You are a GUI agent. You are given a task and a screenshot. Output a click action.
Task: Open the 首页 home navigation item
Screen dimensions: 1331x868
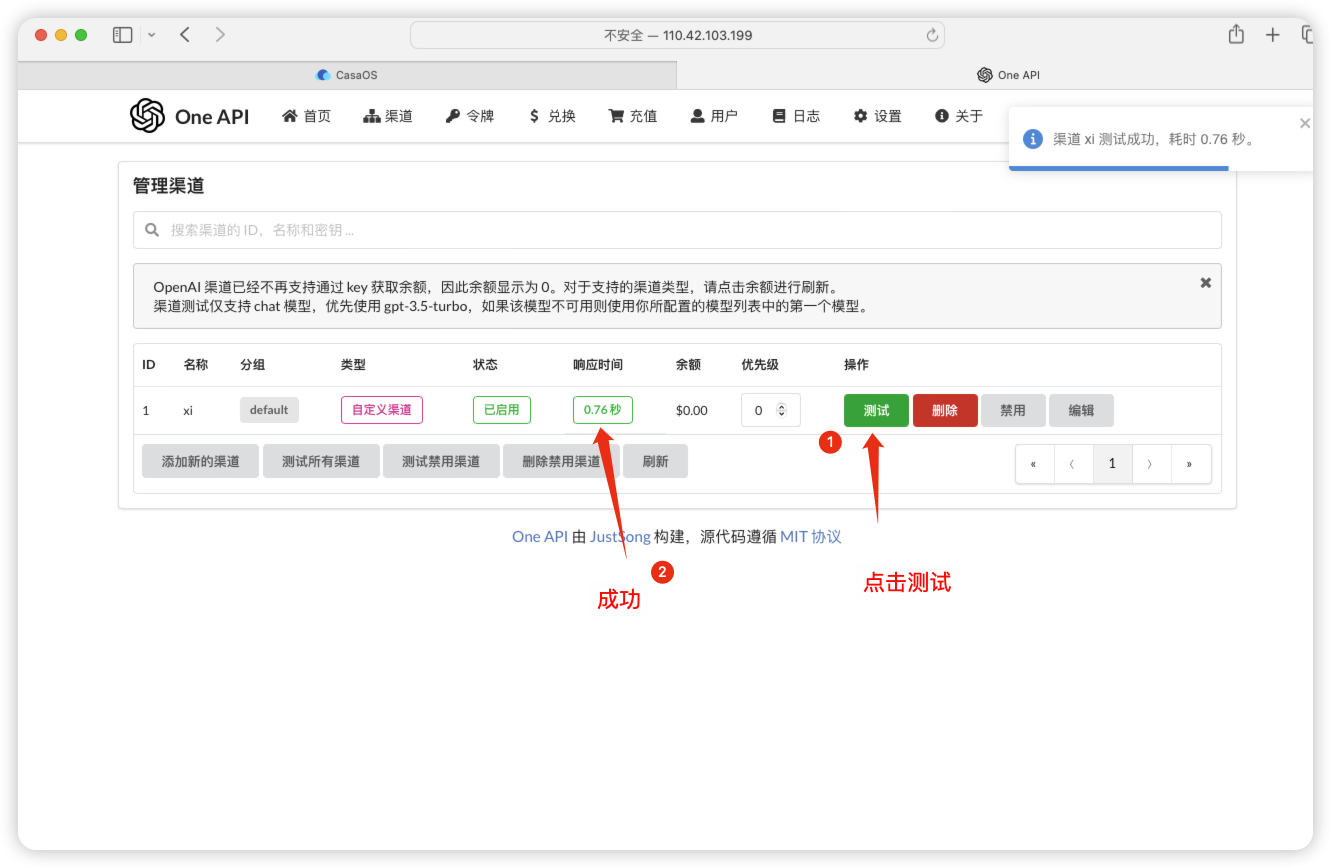[306, 116]
